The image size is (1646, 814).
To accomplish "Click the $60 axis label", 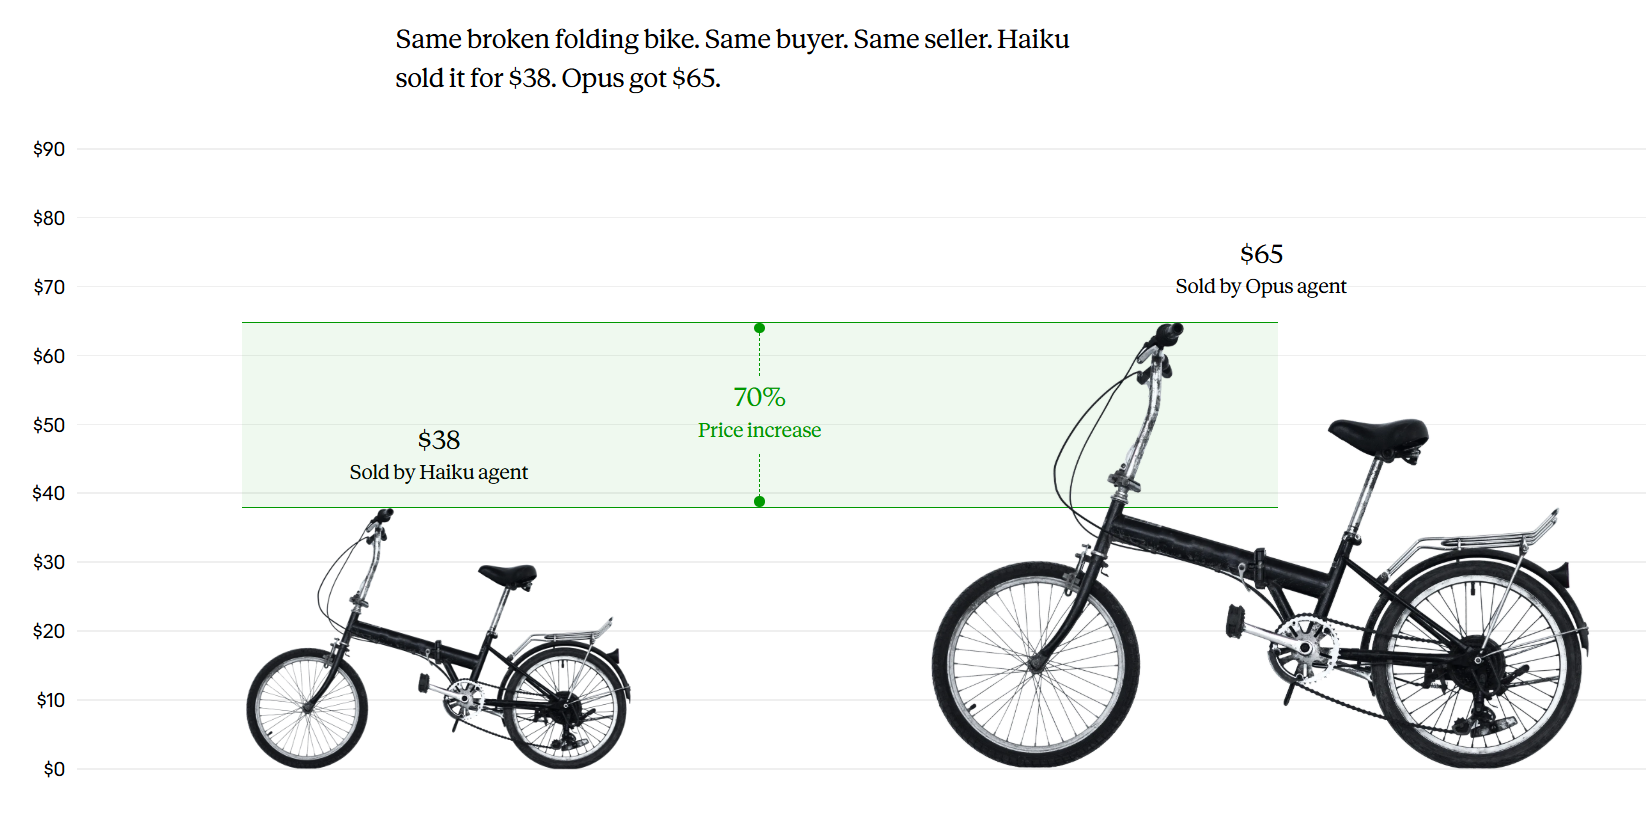I will click(x=49, y=356).
